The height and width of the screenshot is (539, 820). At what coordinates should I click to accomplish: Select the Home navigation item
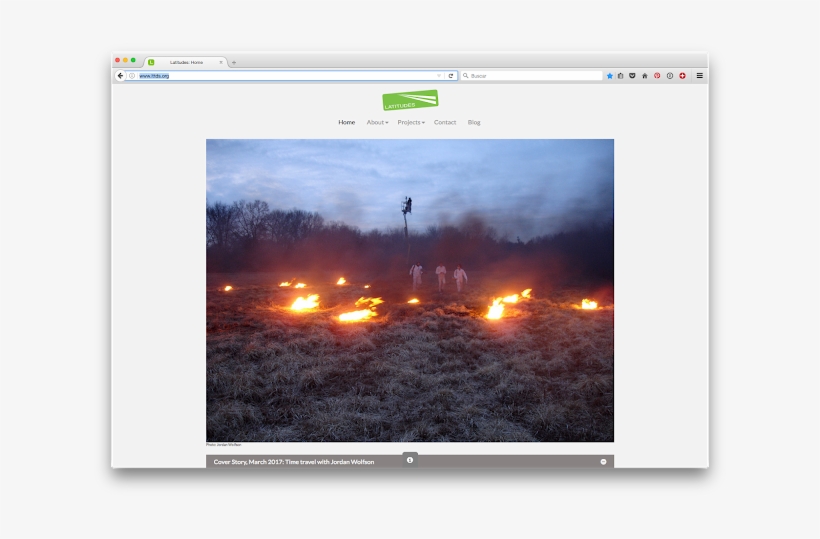tap(346, 123)
